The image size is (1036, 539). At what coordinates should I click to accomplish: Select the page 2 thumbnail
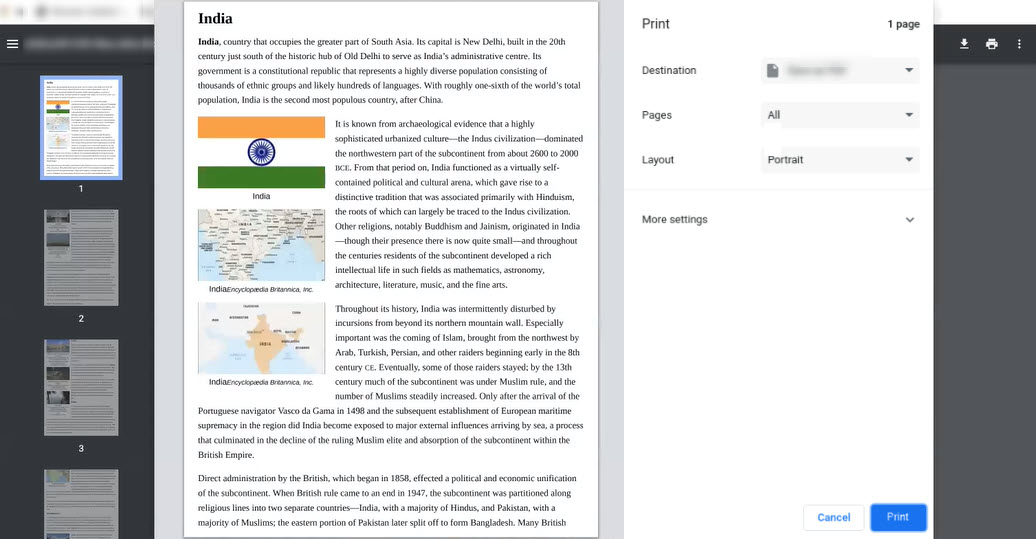81,257
